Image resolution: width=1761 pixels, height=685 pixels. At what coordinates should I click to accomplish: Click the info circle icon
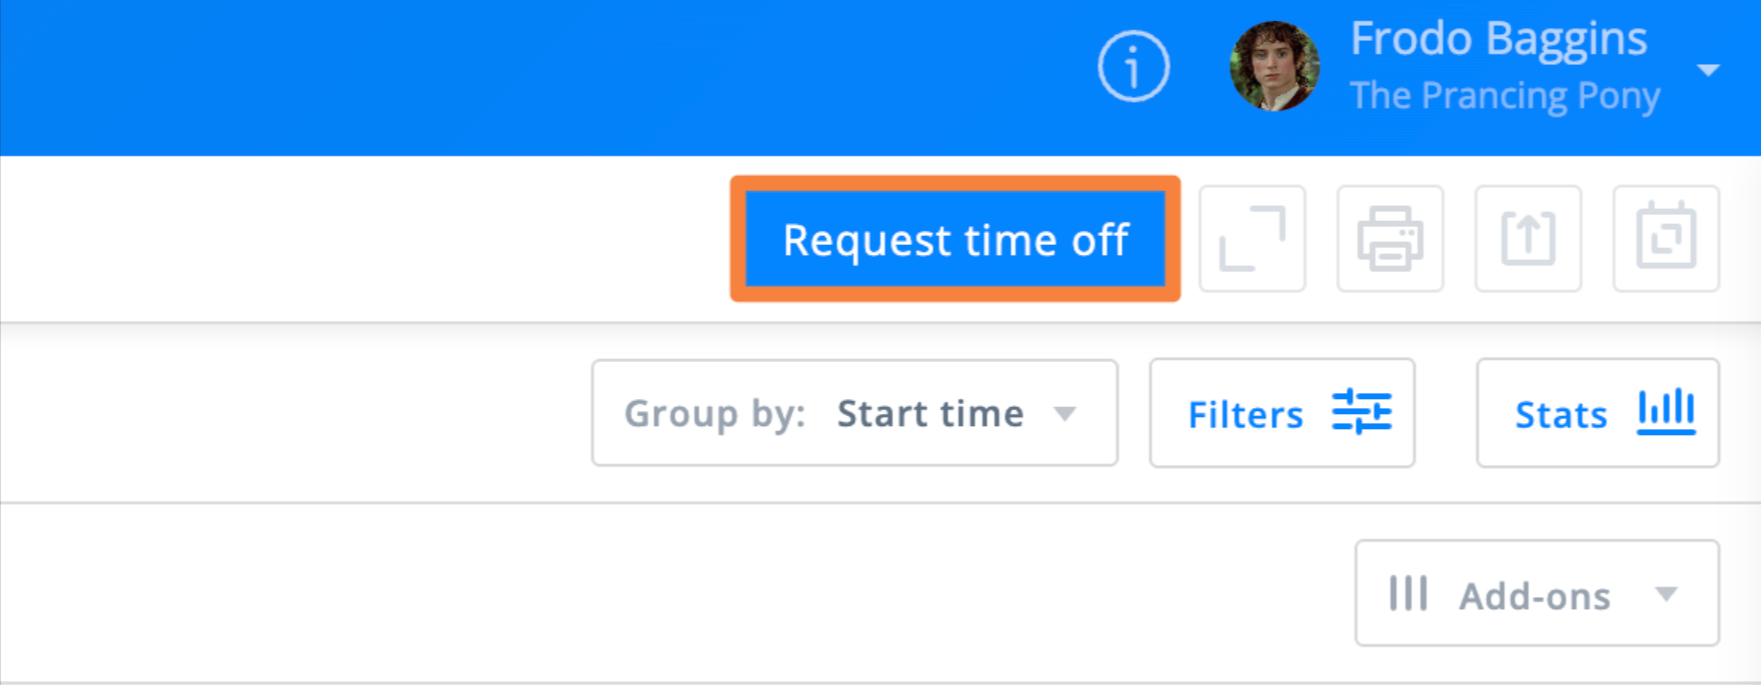coord(1133,67)
